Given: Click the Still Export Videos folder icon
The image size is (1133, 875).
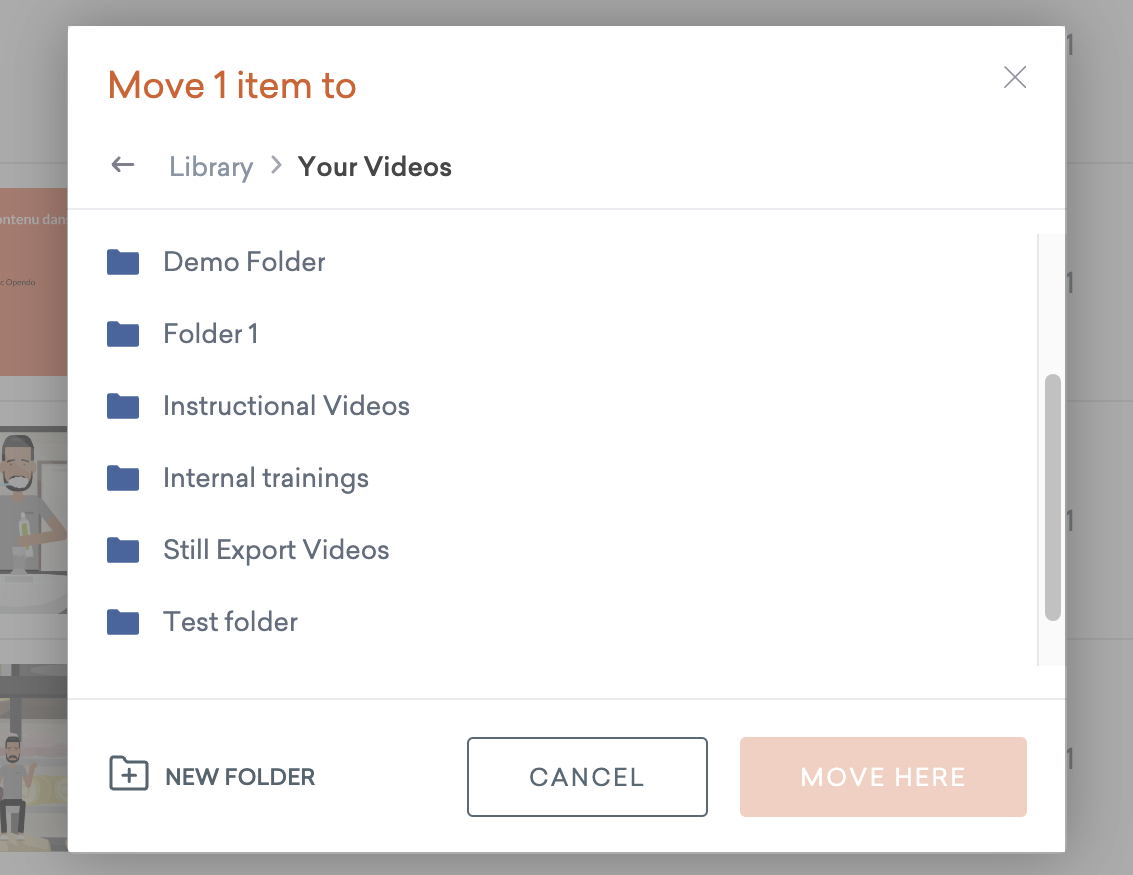Looking at the screenshot, I should tap(123, 550).
